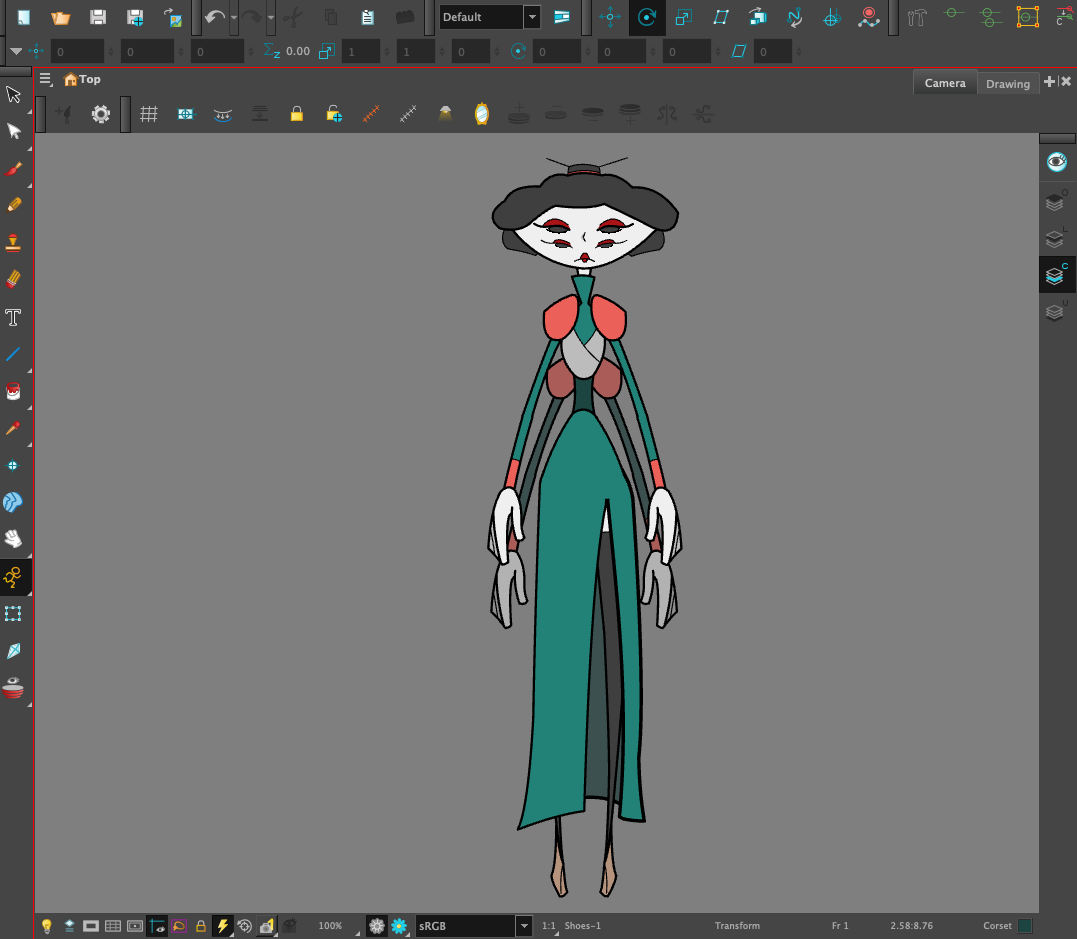Click the Rigging tool bone icon
1077x939 pixels.
coord(917,16)
